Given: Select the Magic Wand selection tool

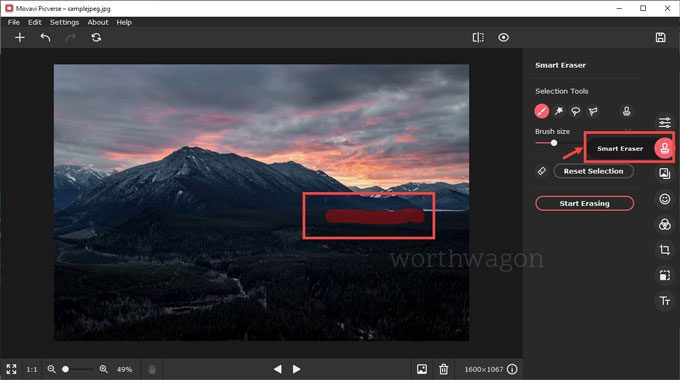Looking at the screenshot, I should click(559, 111).
